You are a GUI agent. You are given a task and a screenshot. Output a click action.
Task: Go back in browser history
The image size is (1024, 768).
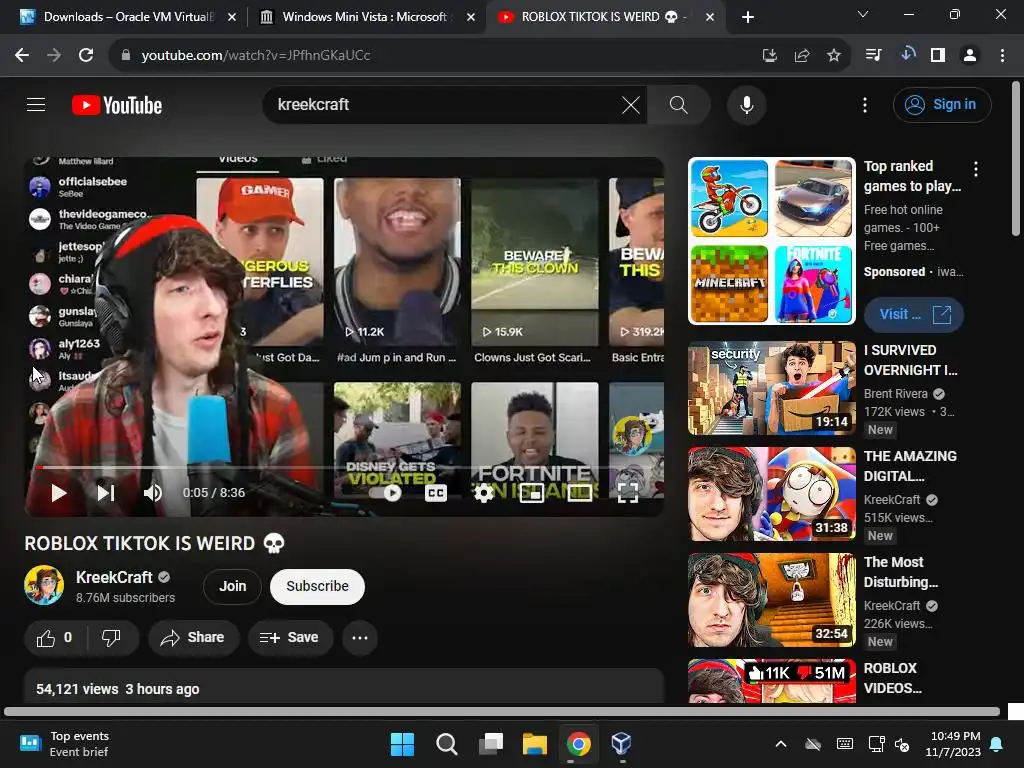point(22,56)
